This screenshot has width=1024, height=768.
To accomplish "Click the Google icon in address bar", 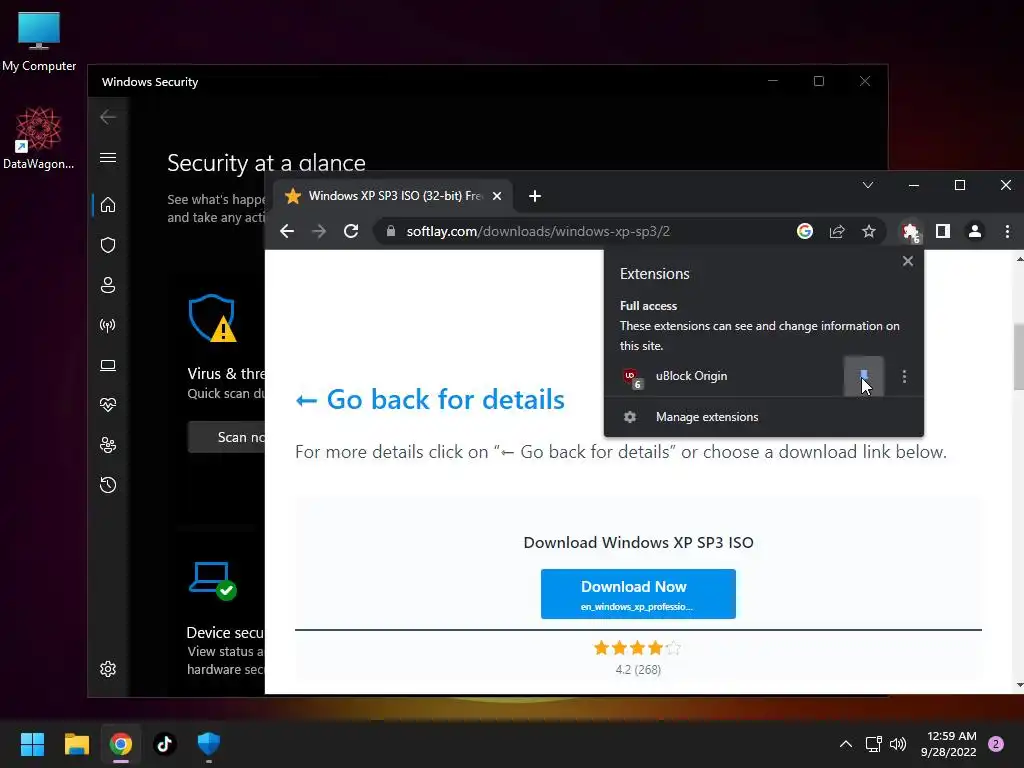I will click(x=805, y=231).
